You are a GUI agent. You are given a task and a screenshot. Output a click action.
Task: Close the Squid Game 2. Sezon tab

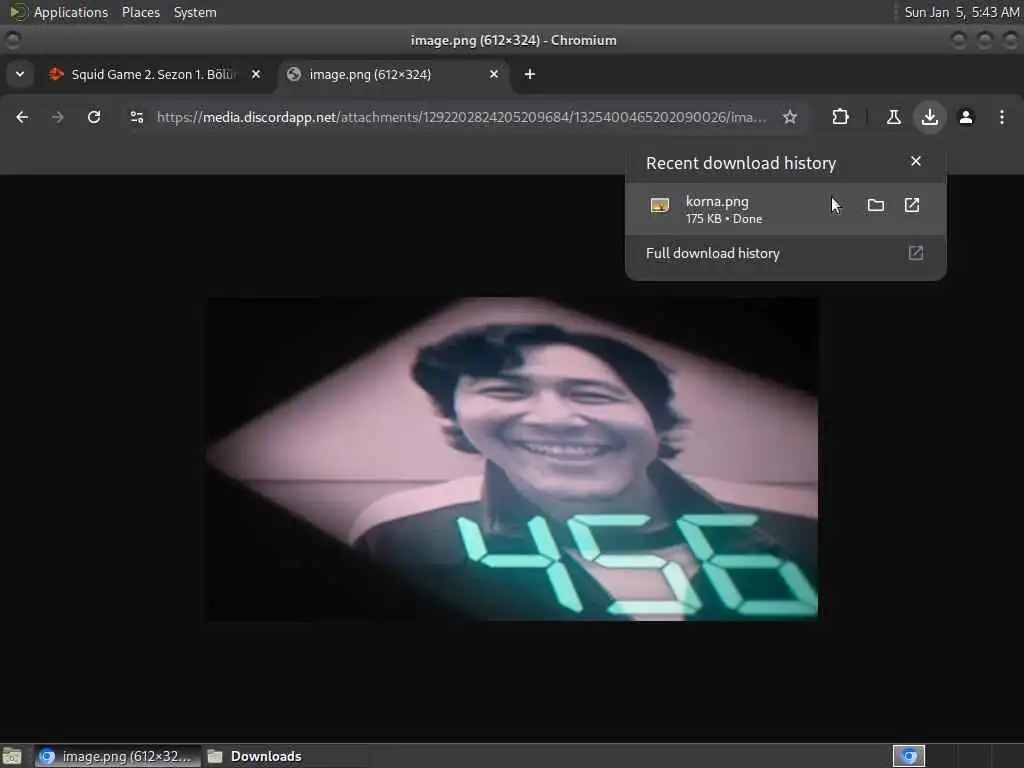point(256,74)
